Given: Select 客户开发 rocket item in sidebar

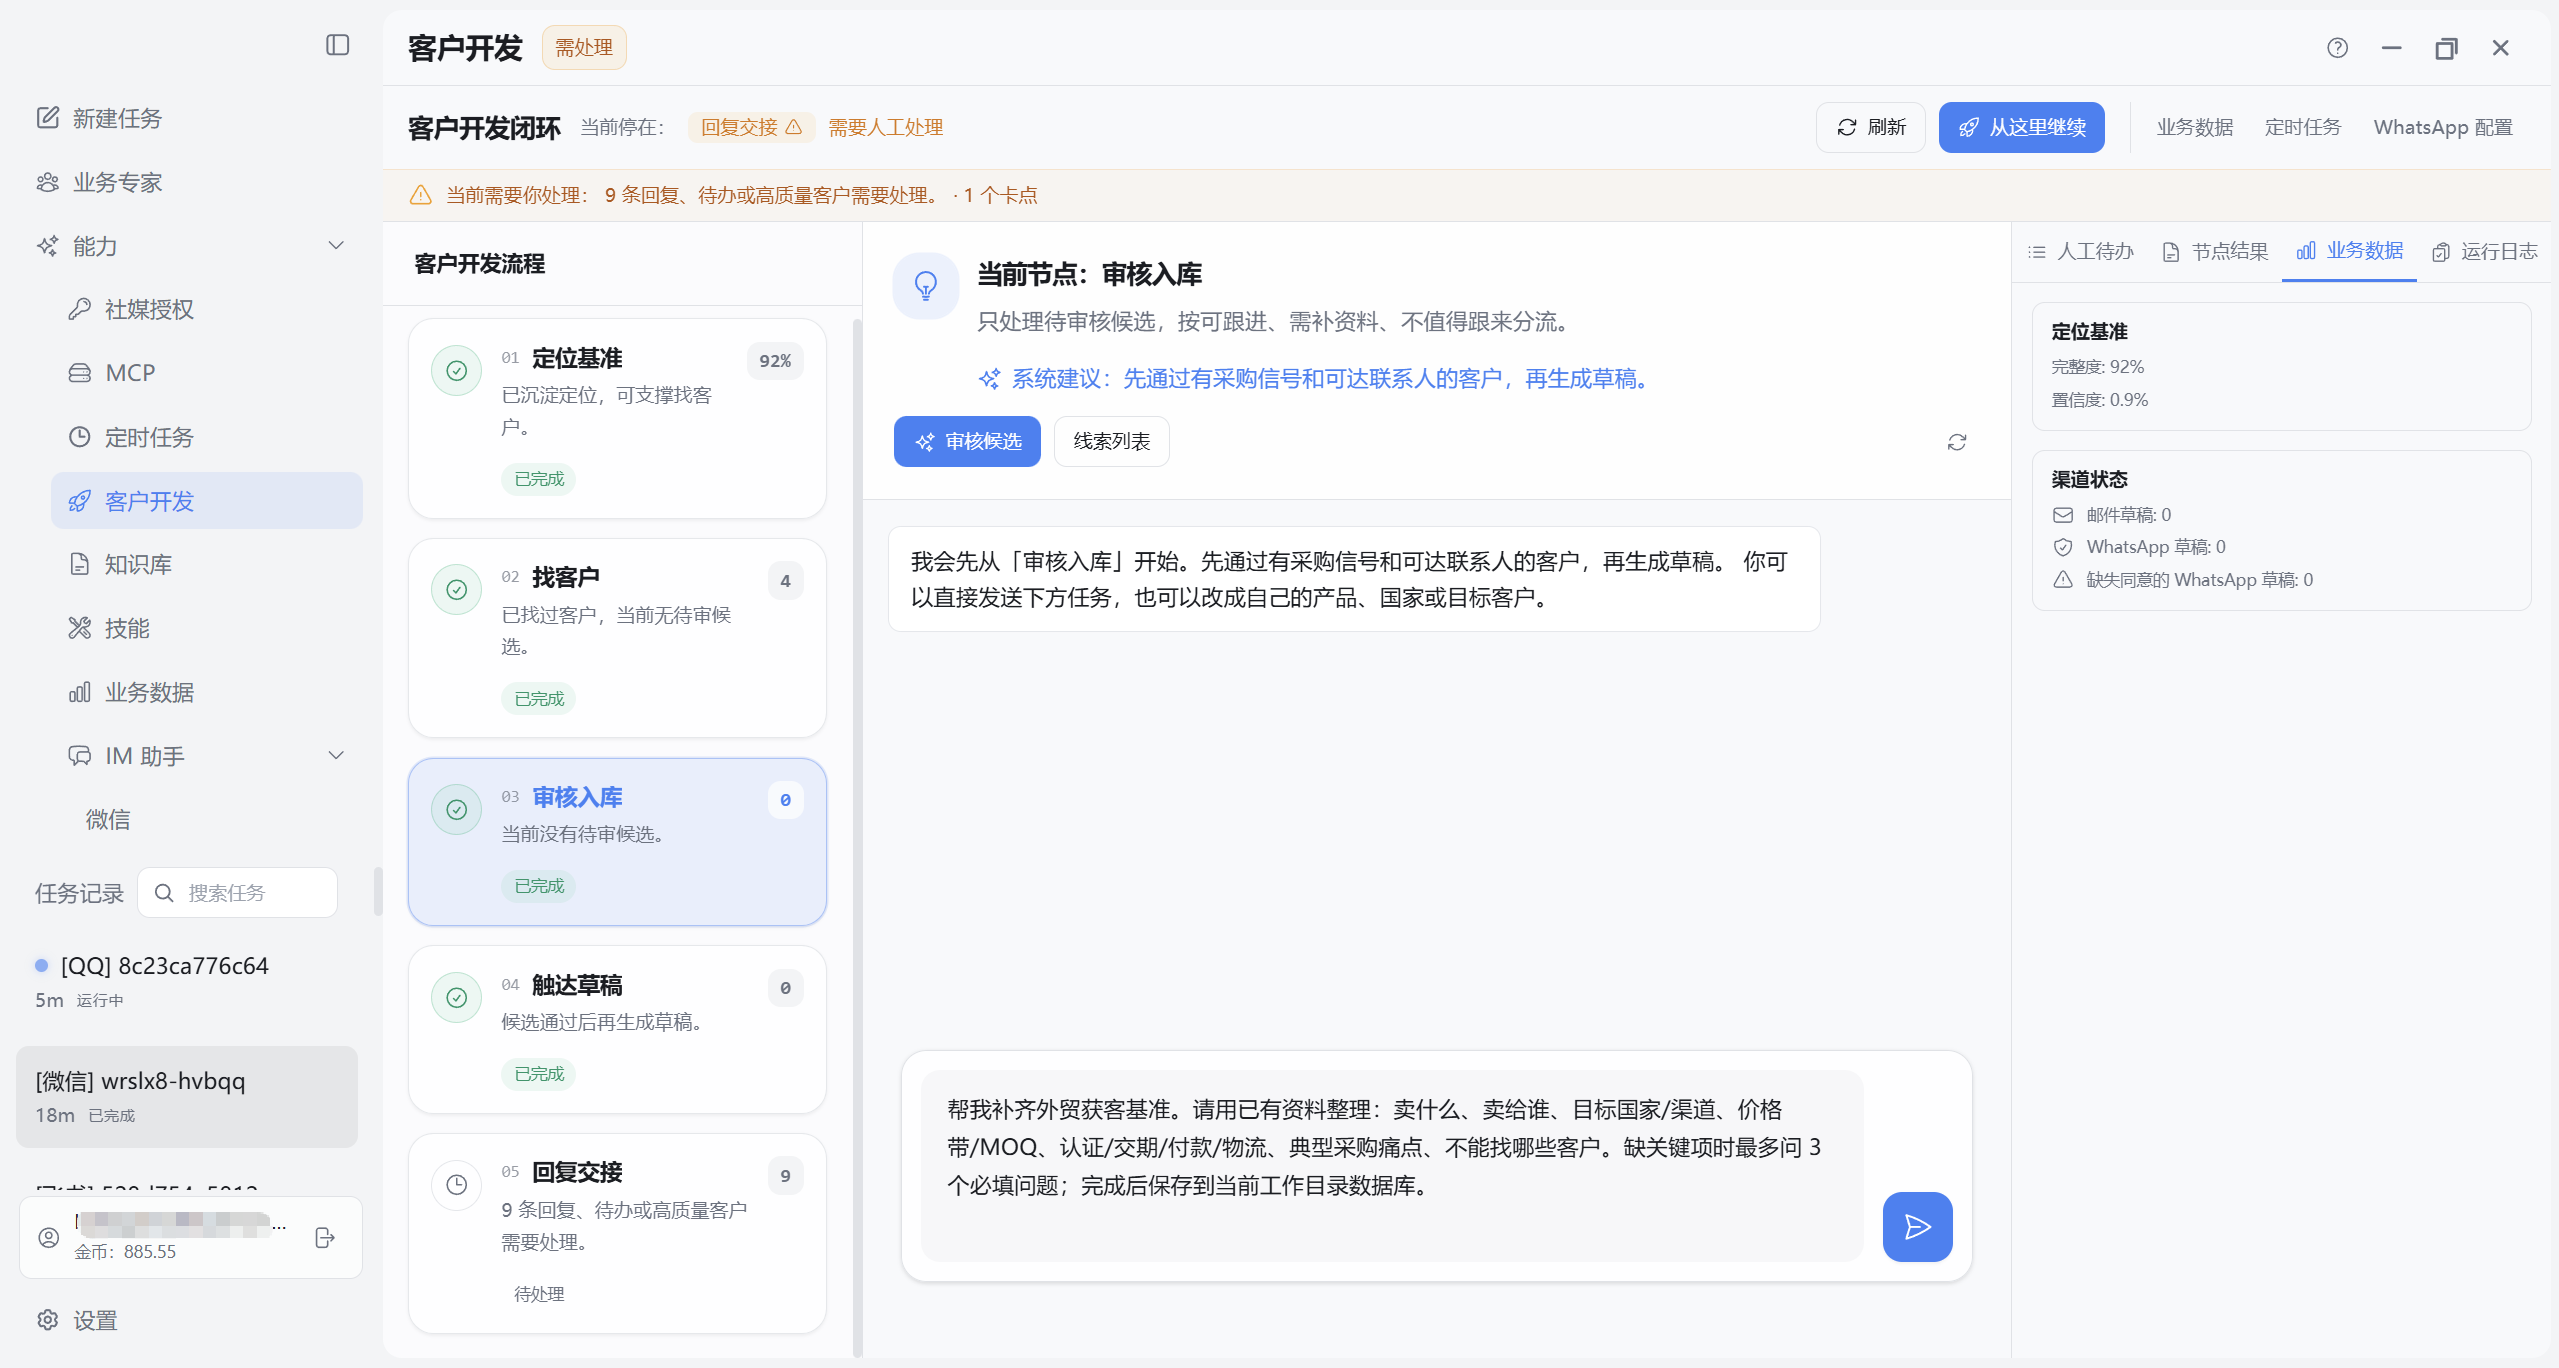Looking at the screenshot, I should tap(207, 501).
